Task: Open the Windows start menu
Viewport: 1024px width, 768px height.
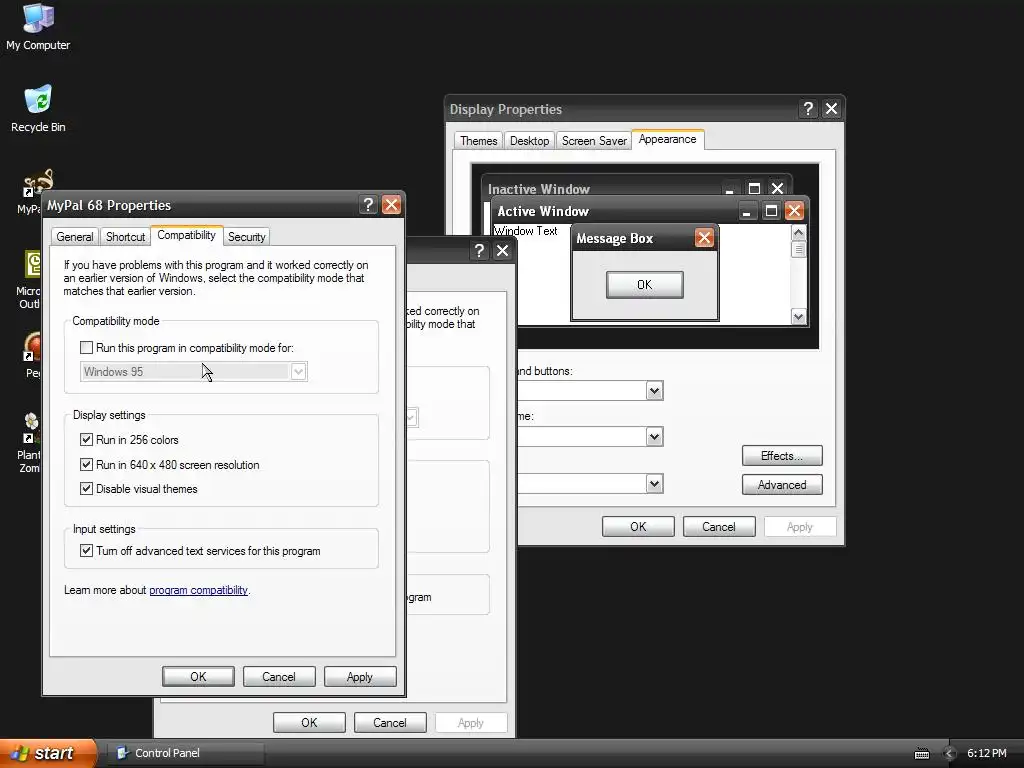Action: tap(48, 753)
